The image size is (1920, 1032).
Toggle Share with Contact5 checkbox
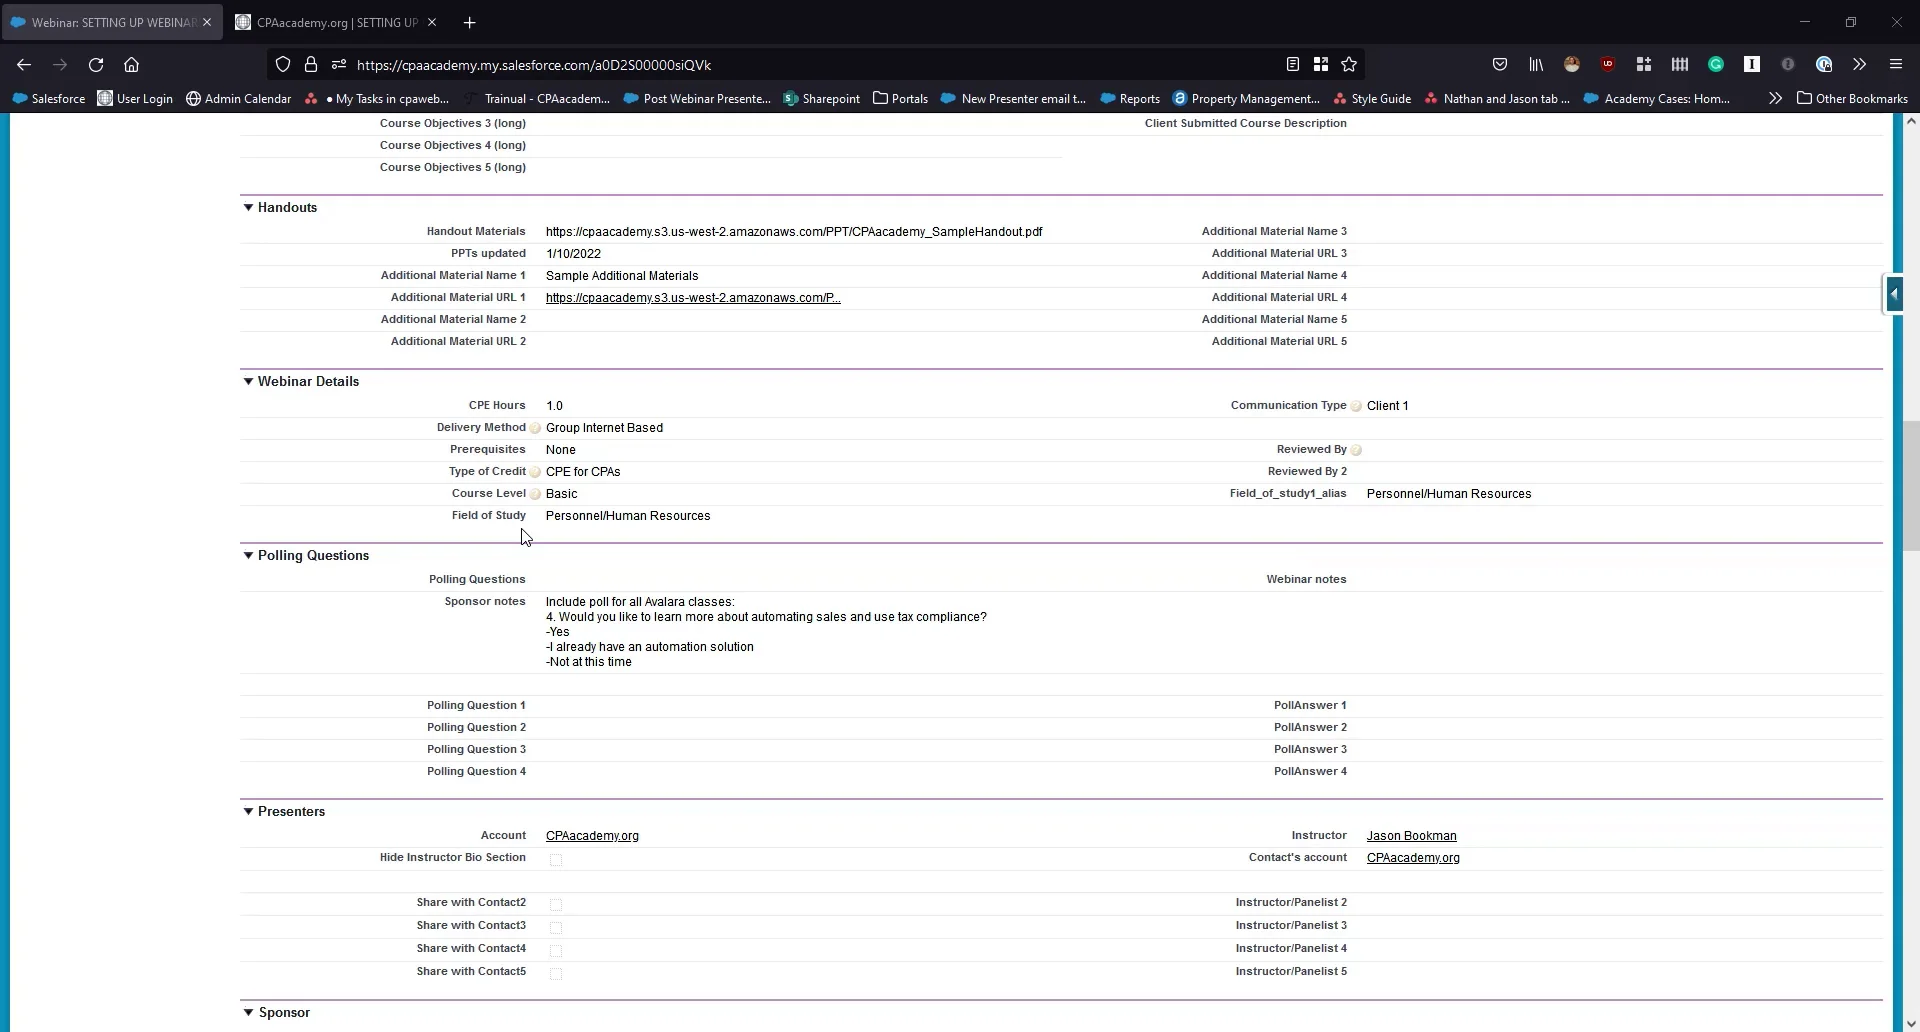[x=556, y=974]
